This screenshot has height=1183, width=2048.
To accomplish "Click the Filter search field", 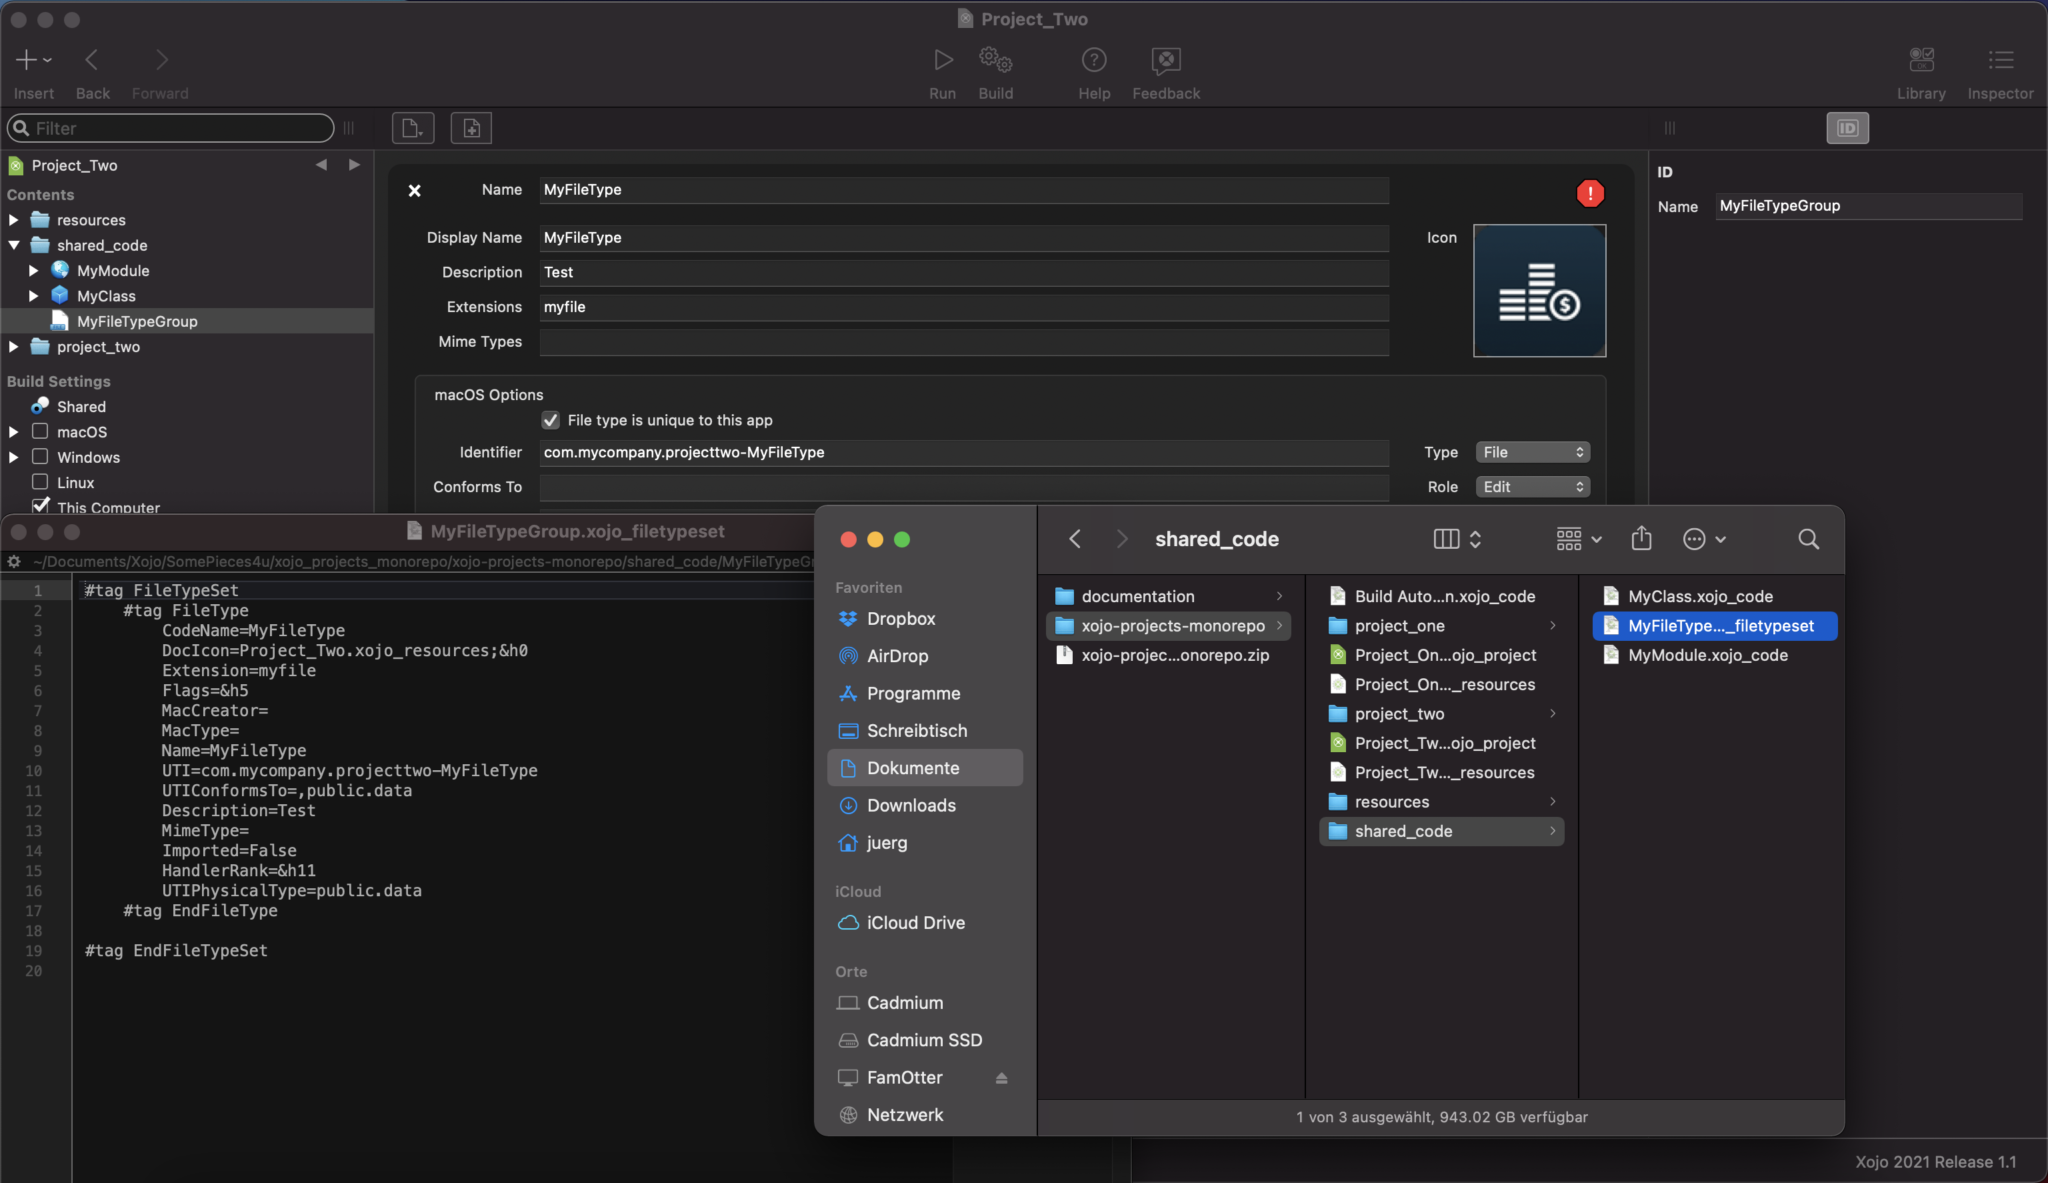I will pyautogui.click(x=171, y=128).
